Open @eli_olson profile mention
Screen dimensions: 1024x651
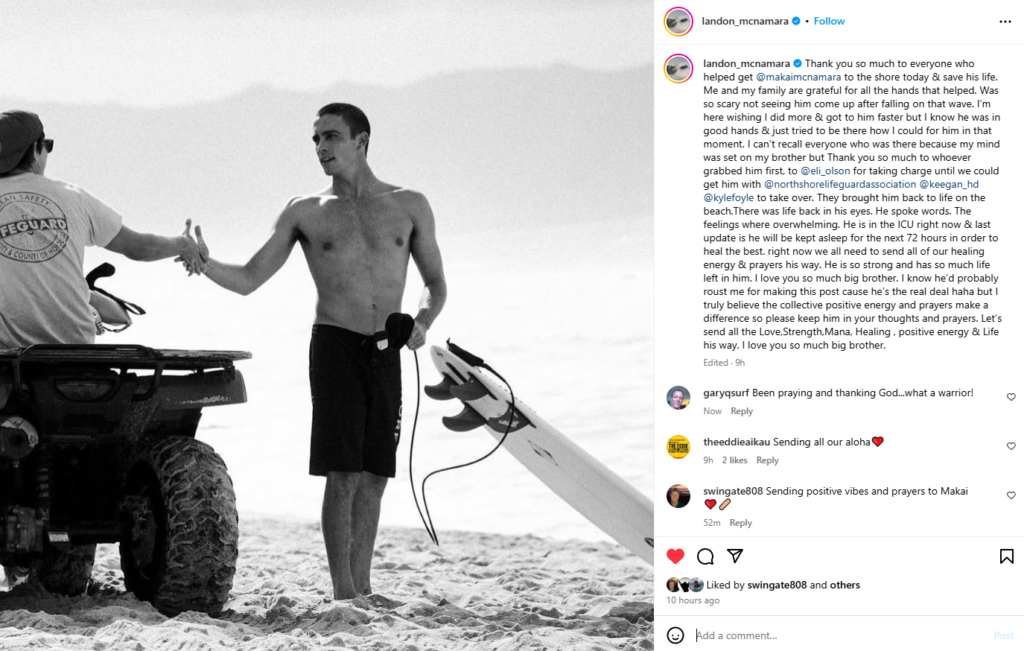pyautogui.click(x=825, y=171)
